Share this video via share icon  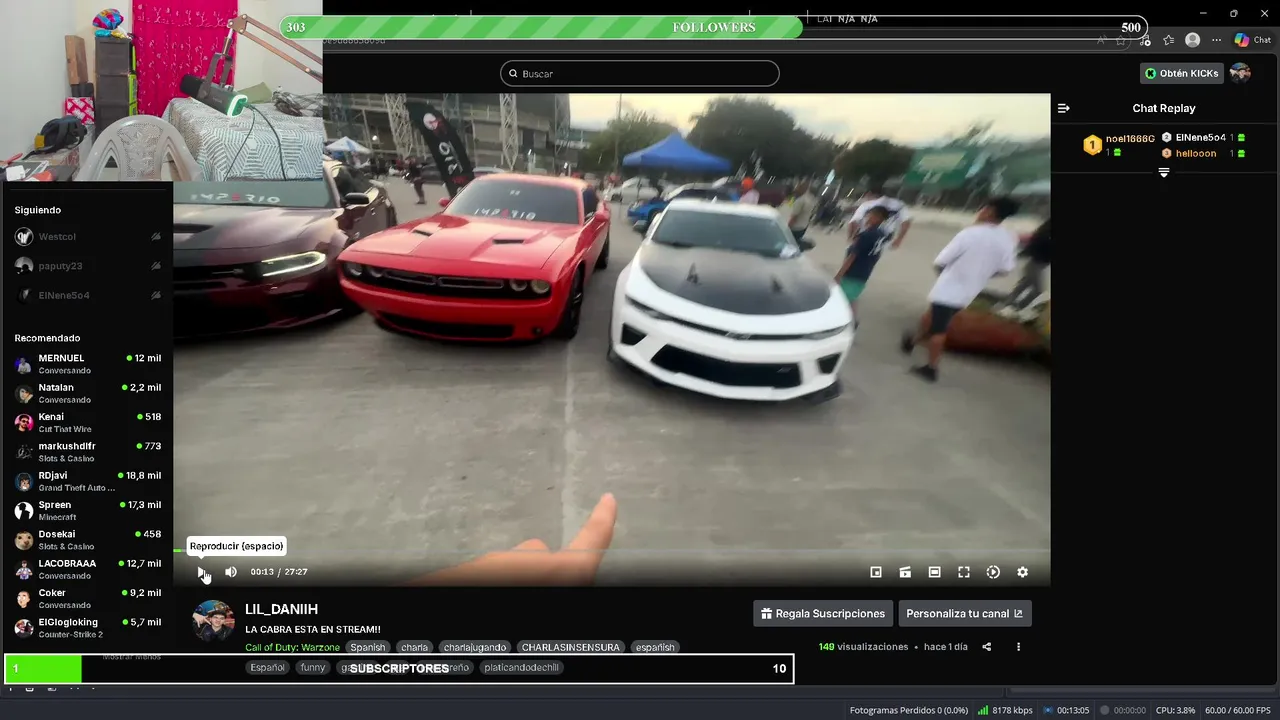(986, 647)
